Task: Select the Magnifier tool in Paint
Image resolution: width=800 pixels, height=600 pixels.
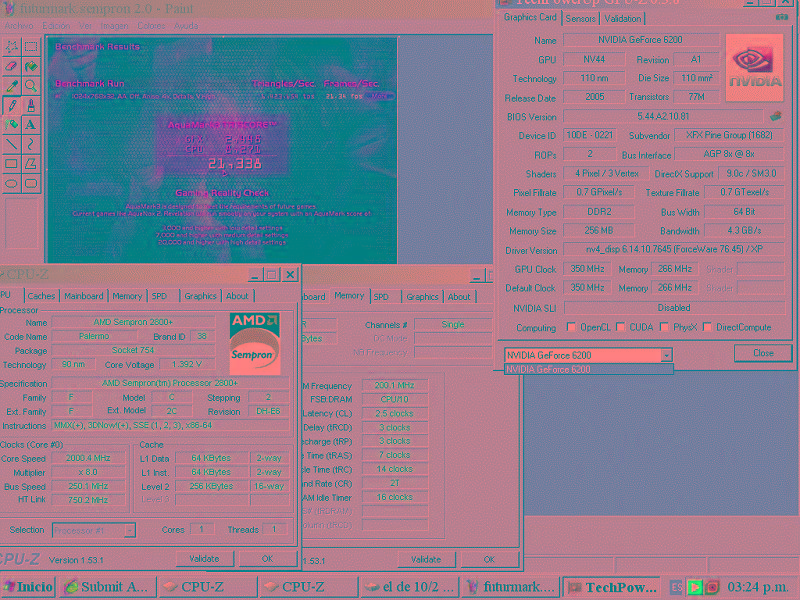Action: pos(31,86)
